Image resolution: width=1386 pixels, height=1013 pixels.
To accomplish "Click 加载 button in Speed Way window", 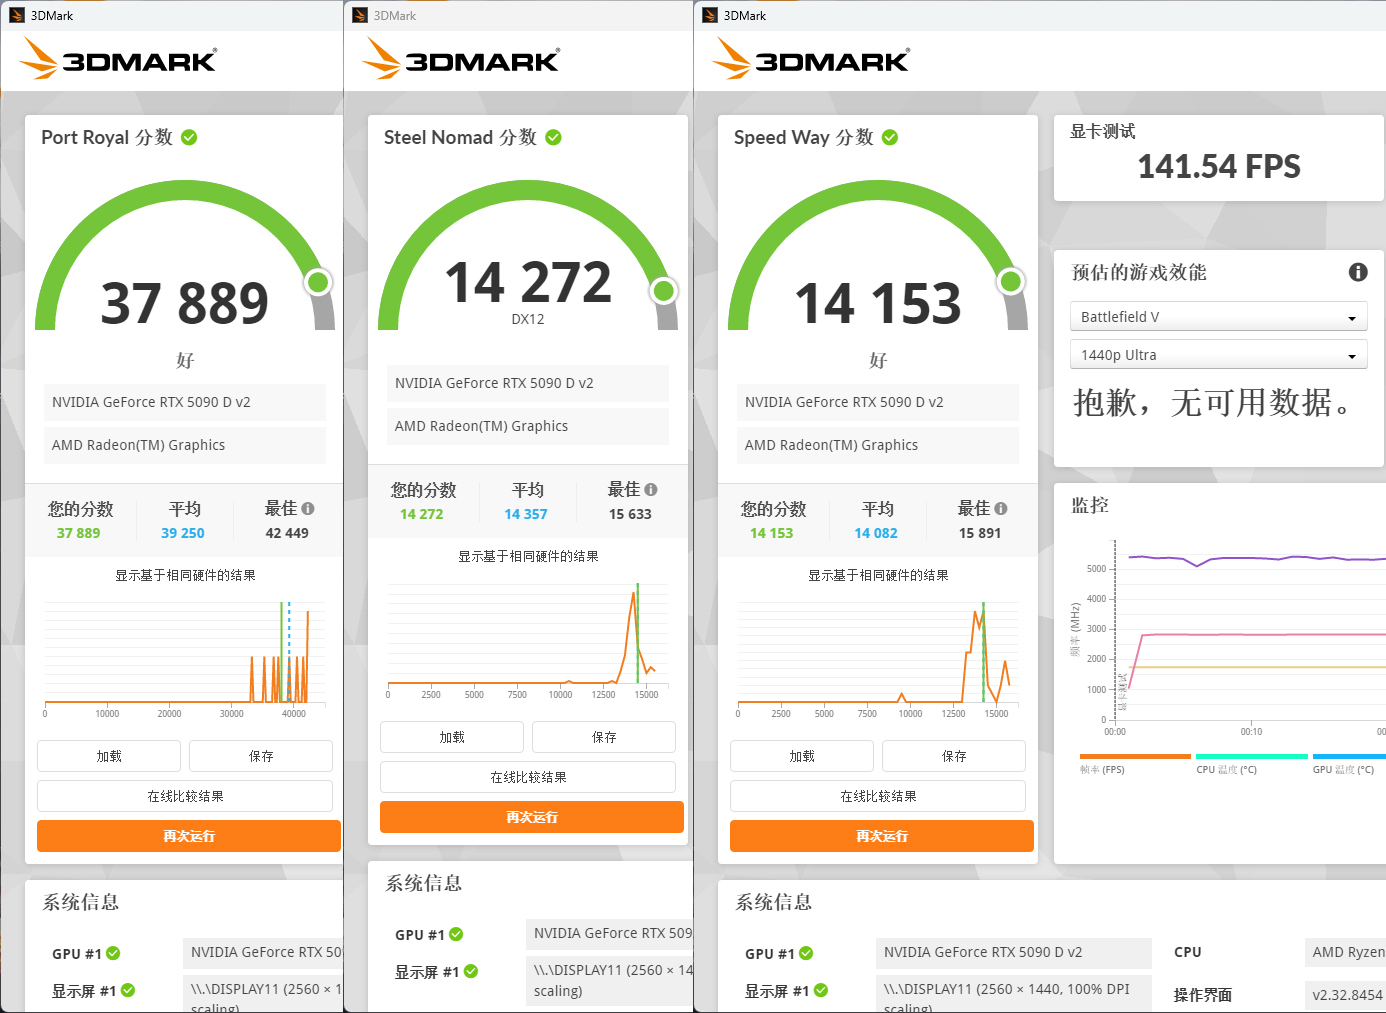I will 802,756.
